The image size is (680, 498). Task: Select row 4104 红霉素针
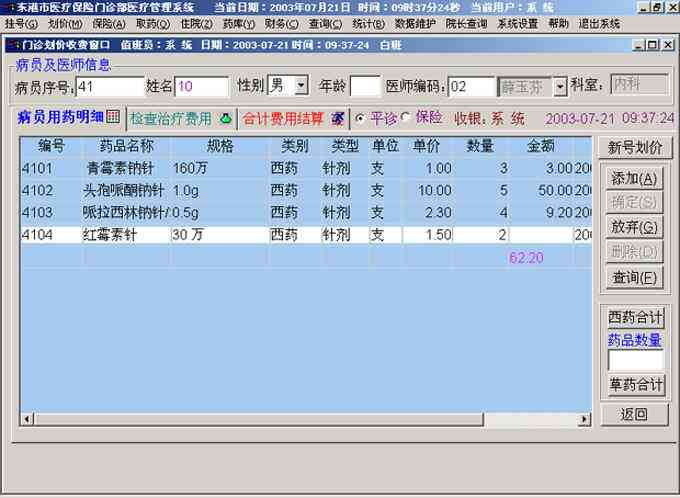point(306,235)
